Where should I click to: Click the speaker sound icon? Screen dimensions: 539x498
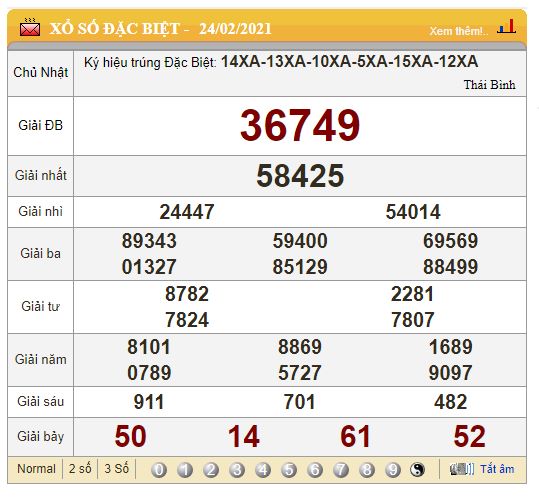tap(462, 469)
